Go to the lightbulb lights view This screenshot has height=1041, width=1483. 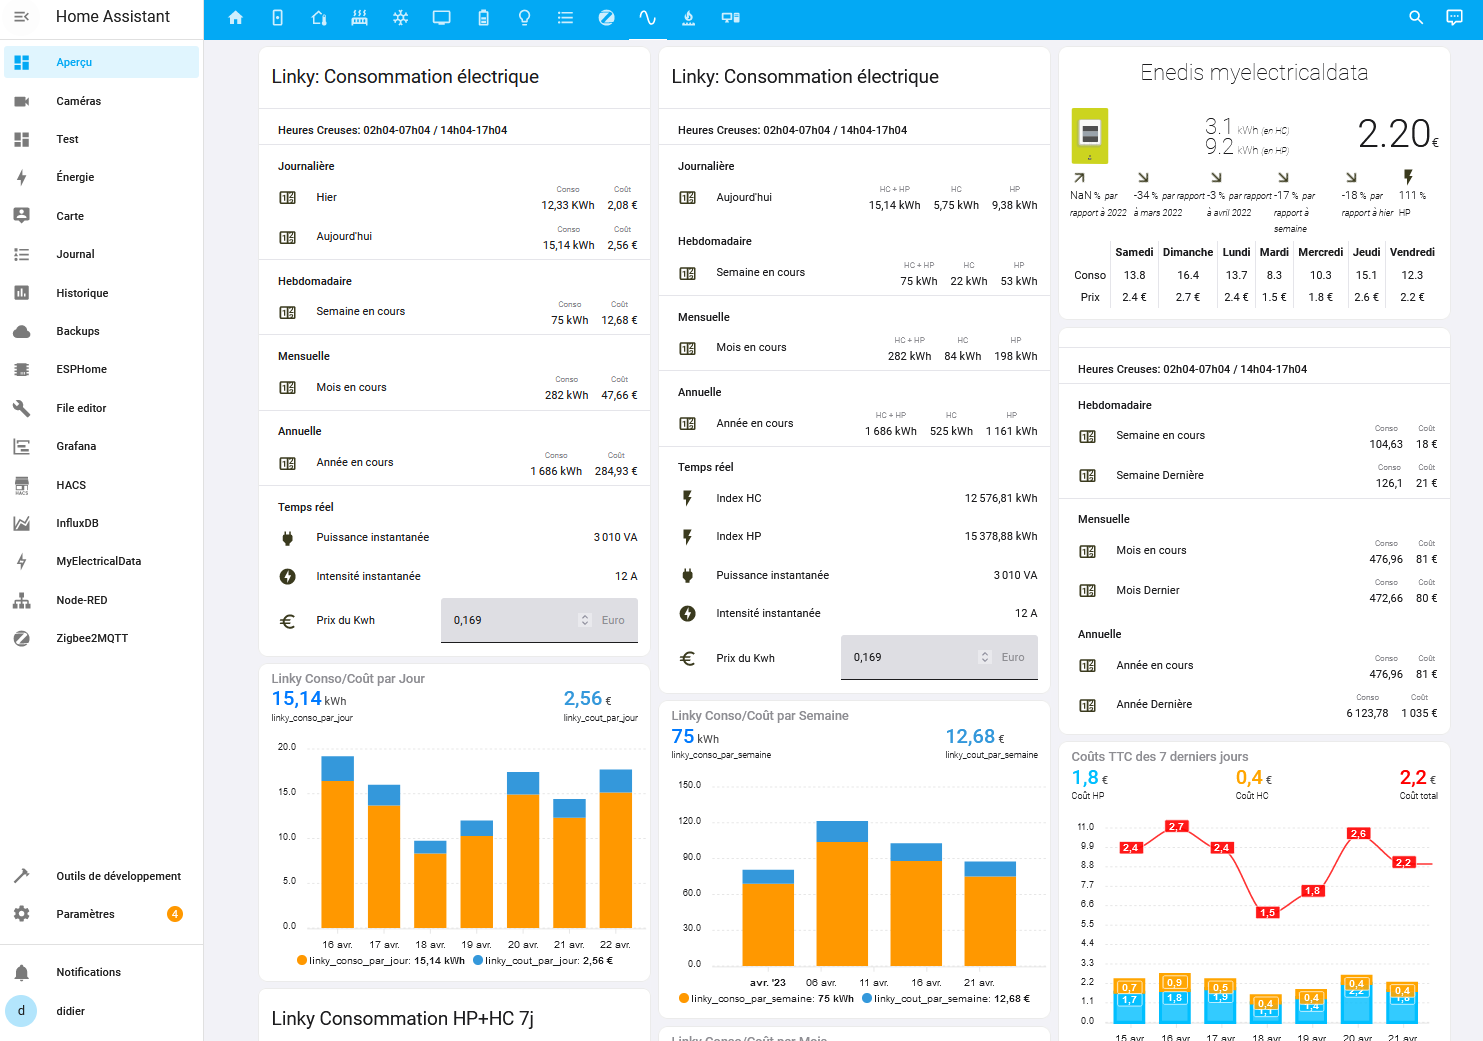(524, 18)
